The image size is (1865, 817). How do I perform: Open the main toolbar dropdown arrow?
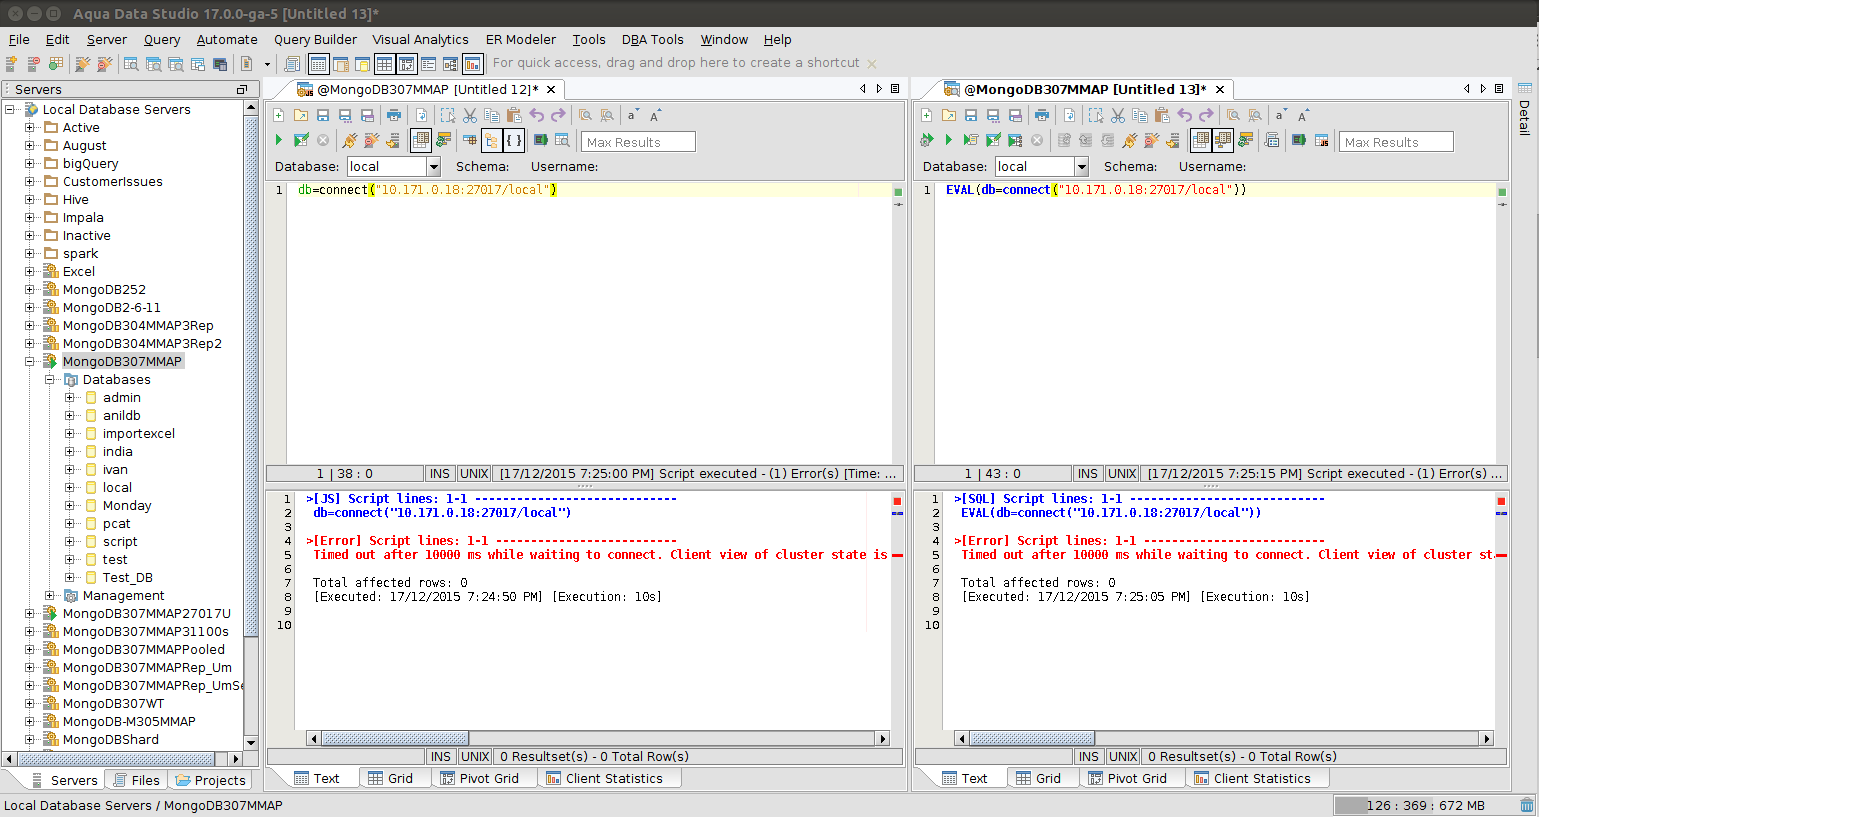click(x=267, y=64)
